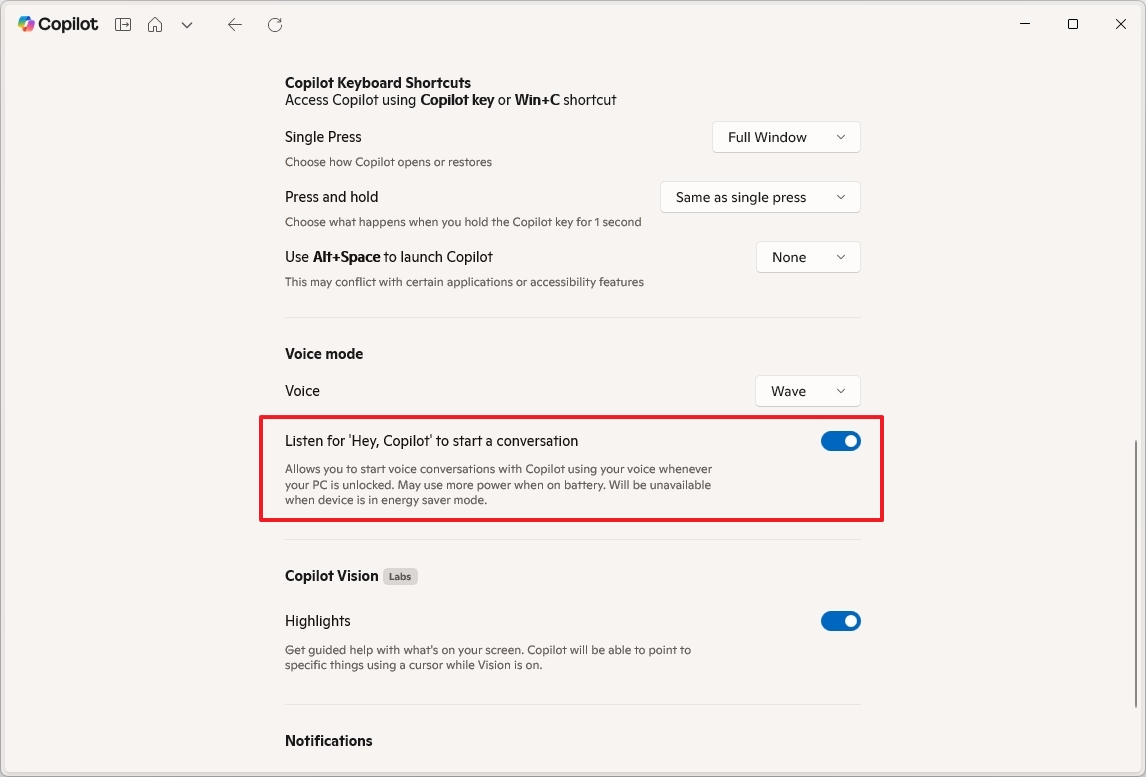Image resolution: width=1146 pixels, height=777 pixels.
Task: Click the minimize icon in the title bar
Action: (1025, 24)
